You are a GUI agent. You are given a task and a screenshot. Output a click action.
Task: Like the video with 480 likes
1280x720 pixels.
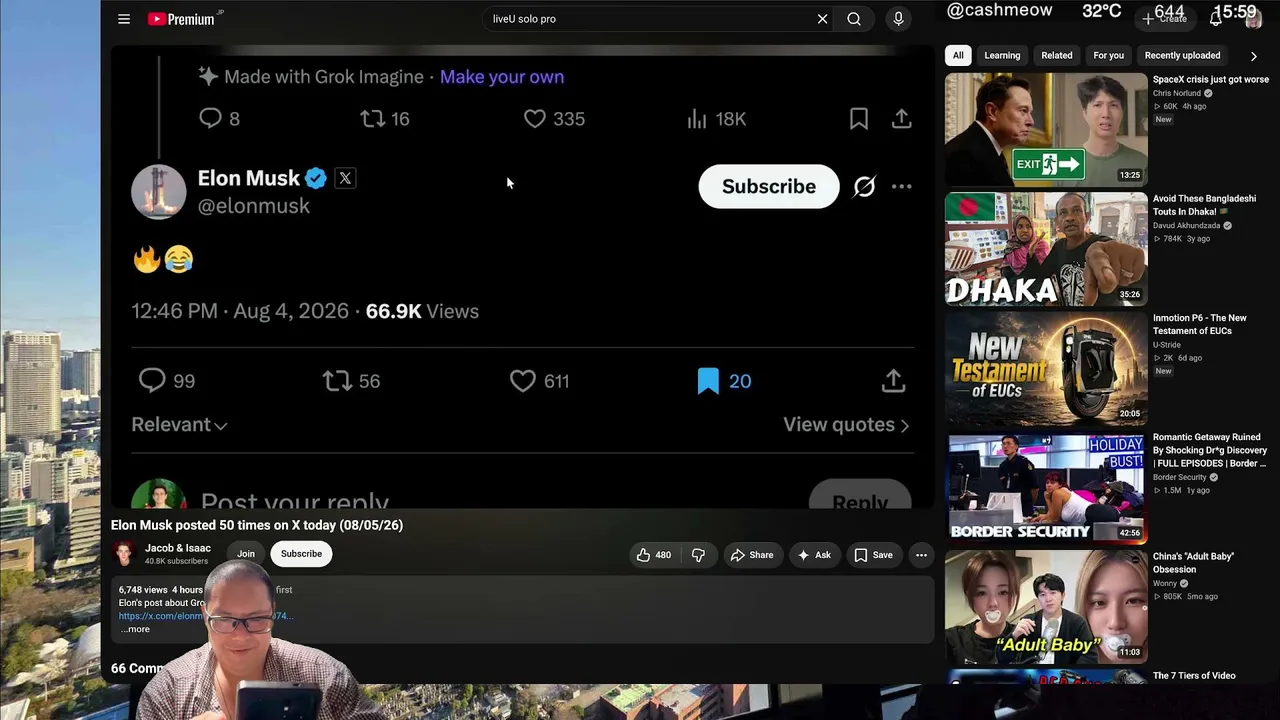pyautogui.click(x=653, y=555)
